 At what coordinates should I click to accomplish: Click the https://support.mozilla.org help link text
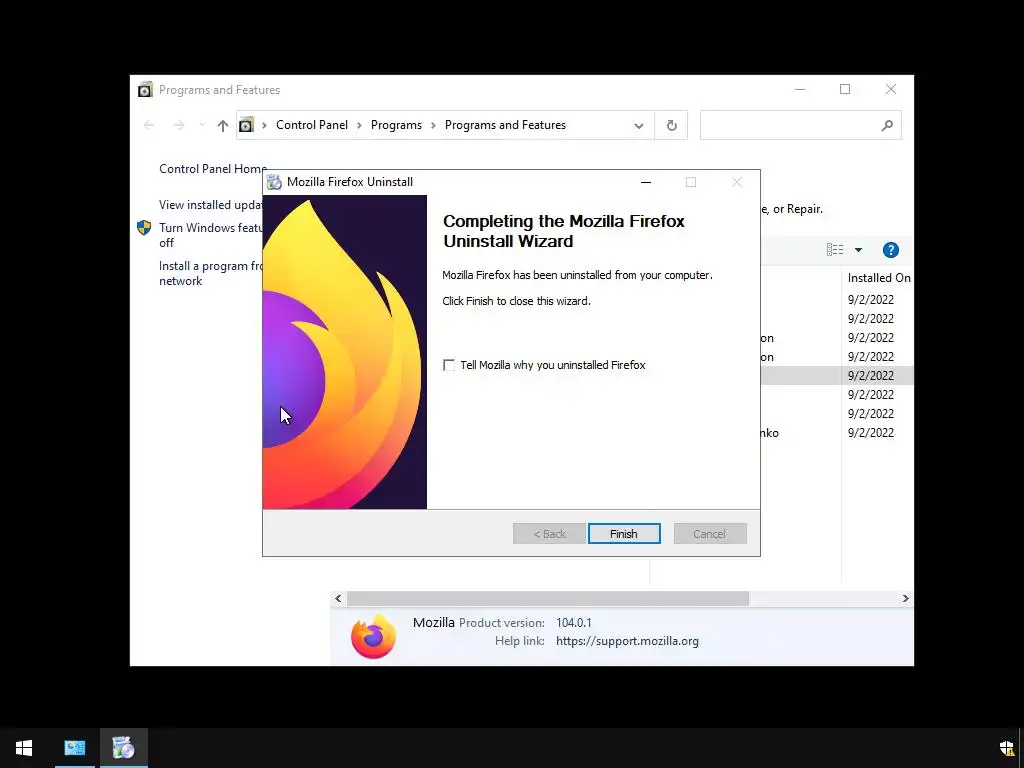627,641
